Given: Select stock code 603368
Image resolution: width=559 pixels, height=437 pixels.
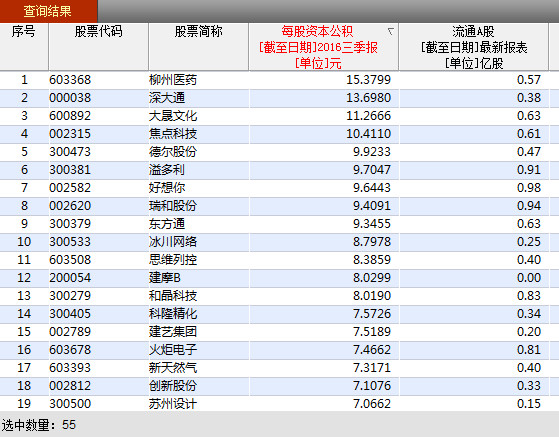Looking at the screenshot, I should coord(70,80).
